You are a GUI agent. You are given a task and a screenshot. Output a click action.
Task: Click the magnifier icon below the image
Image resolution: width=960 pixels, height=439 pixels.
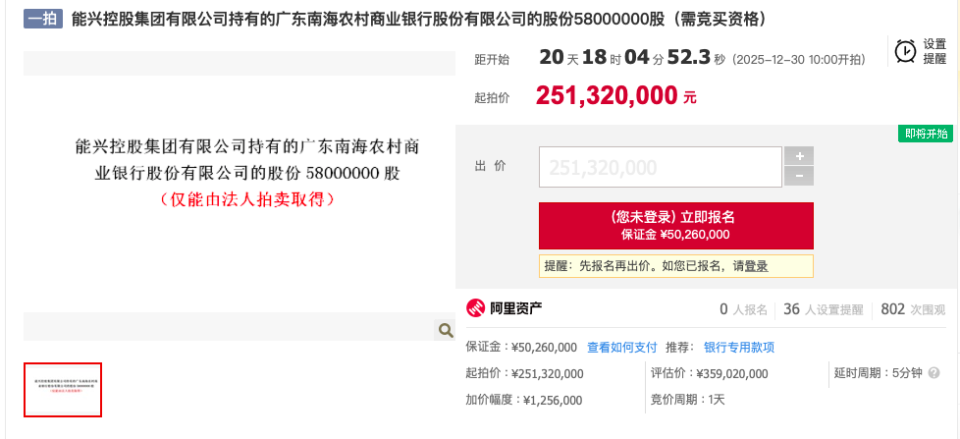click(445, 329)
